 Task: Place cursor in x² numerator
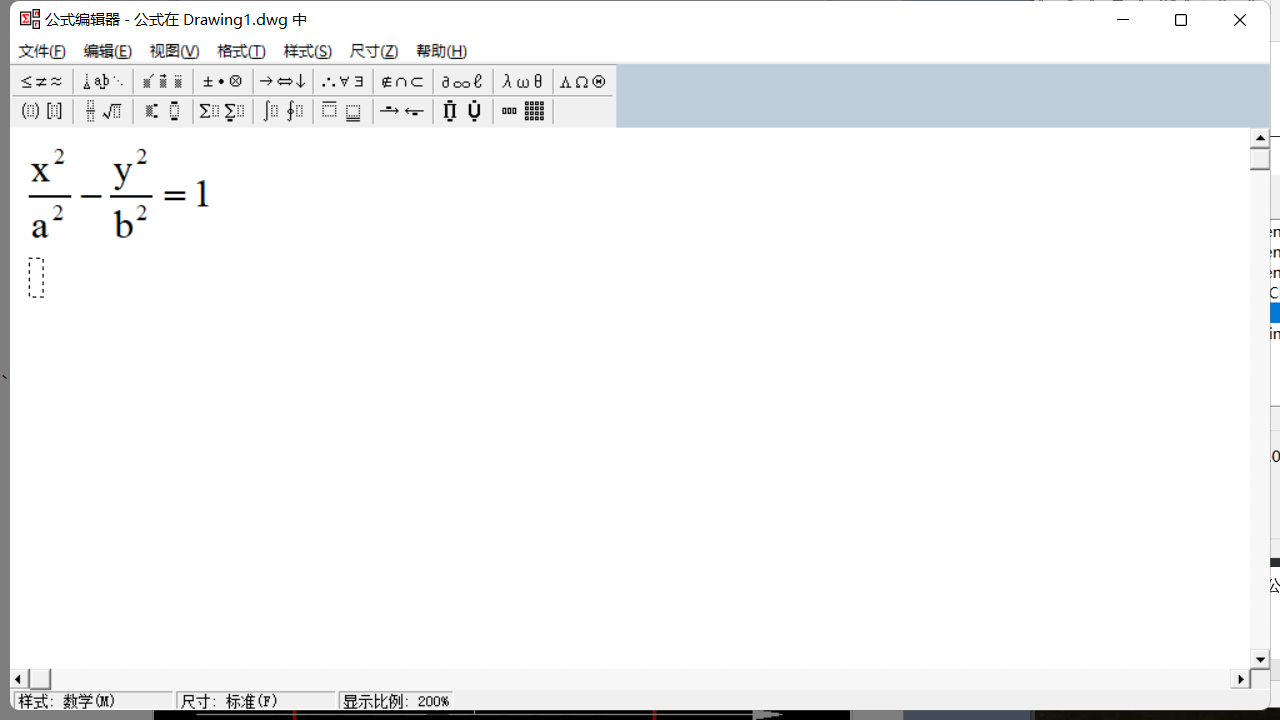48,167
